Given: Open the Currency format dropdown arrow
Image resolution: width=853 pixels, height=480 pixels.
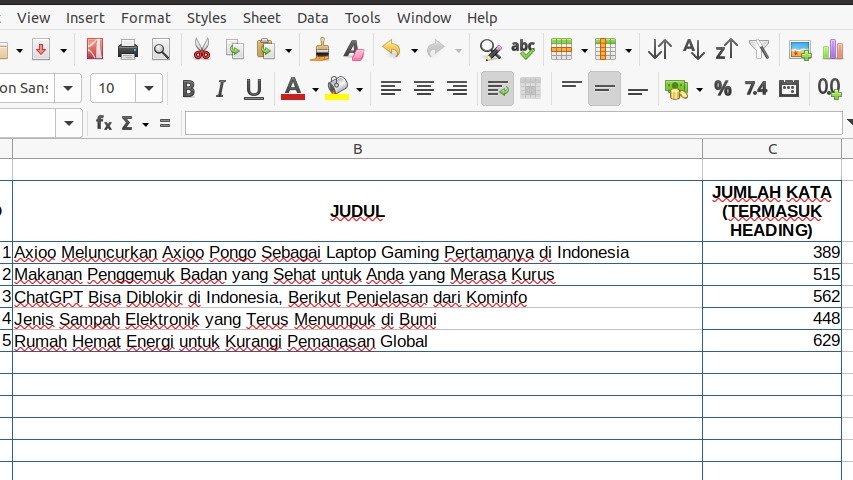Looking at the screenshot, I should click(x=700, y=89).
